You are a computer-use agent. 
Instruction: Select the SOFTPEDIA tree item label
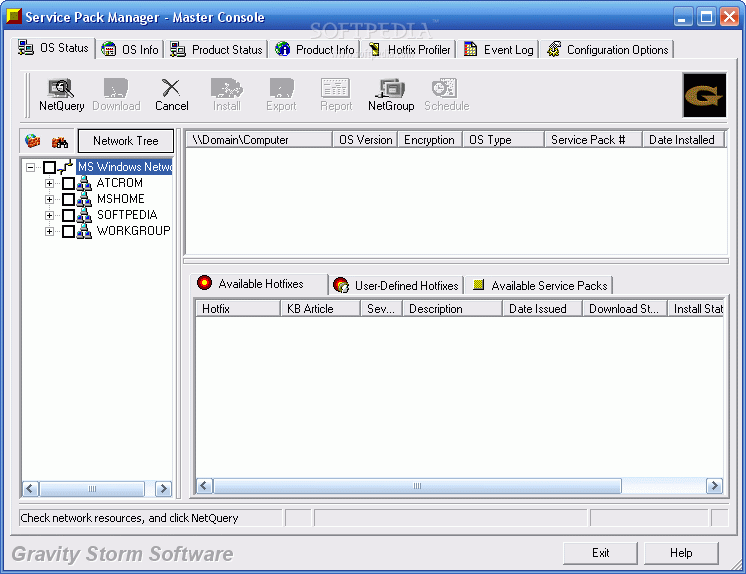pos(127,215)
